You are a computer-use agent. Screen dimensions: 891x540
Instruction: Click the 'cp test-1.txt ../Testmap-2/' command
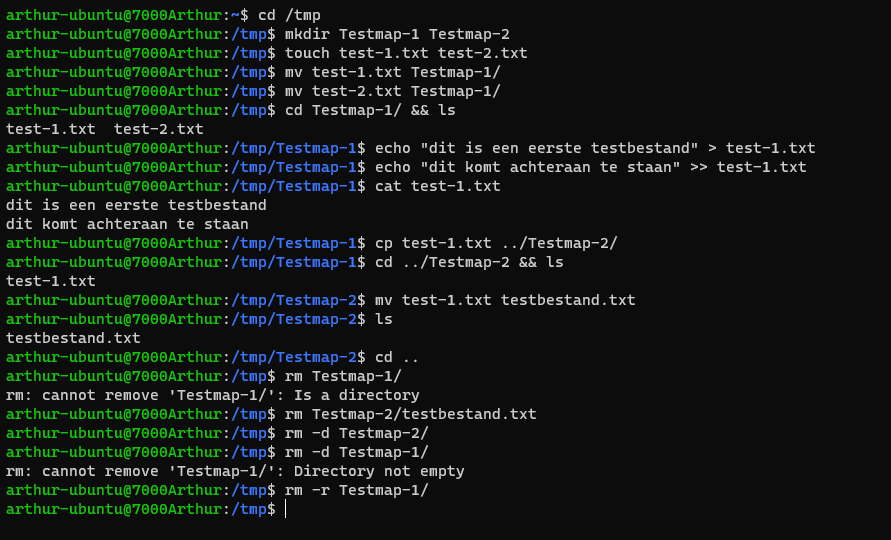[496, 243]
